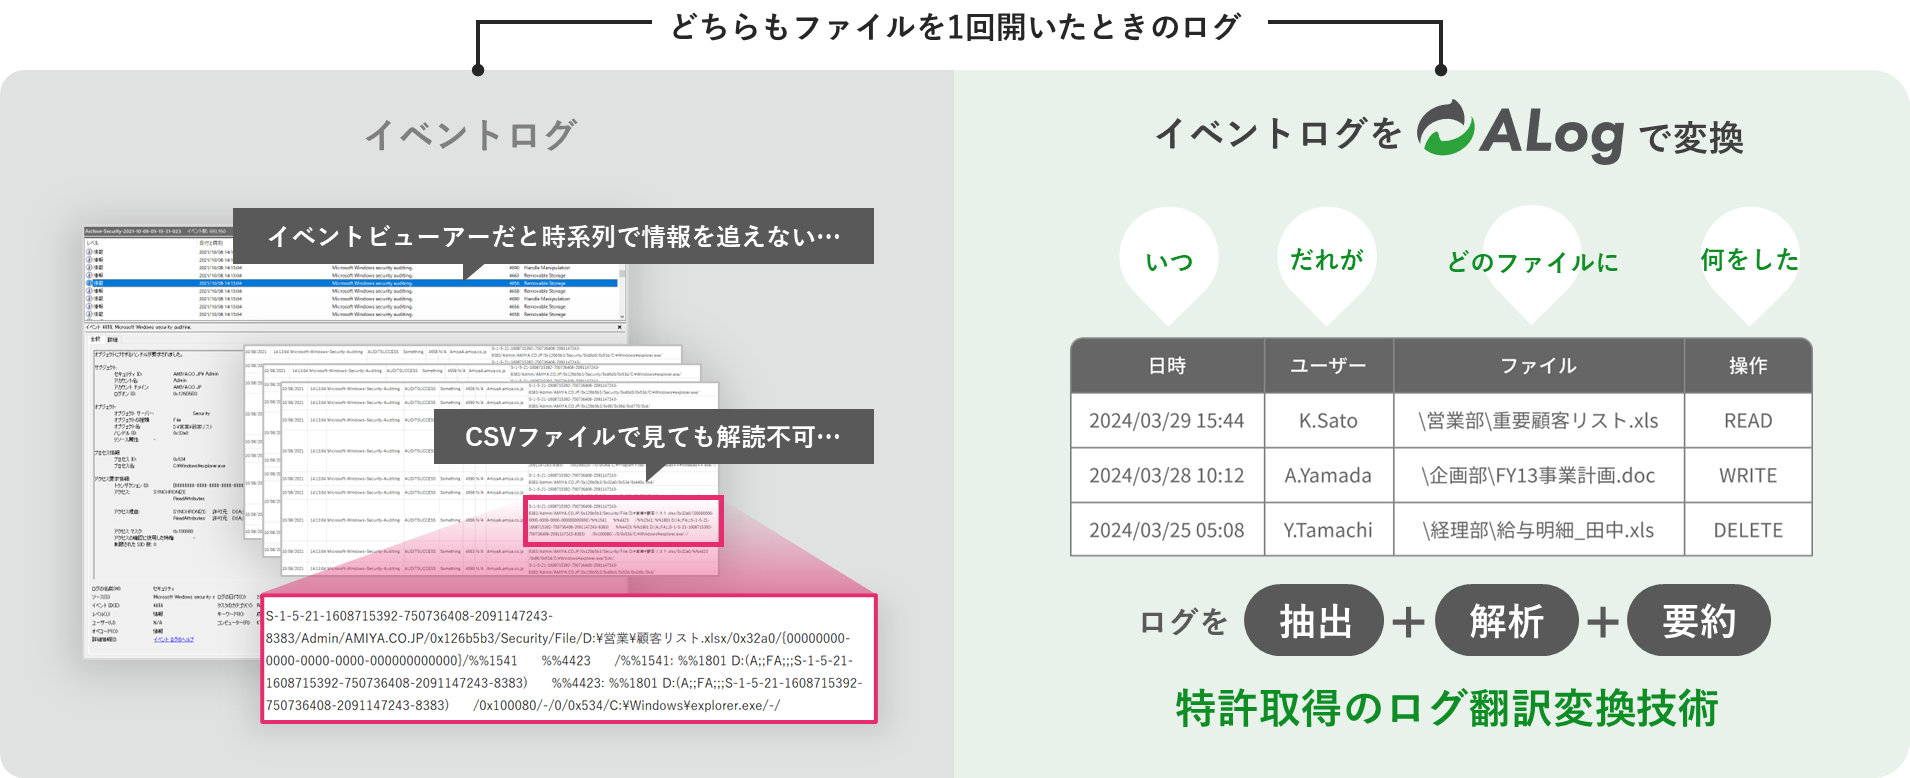
Task: Click the だれが speech bubble marker
Action: pyautogui.click(x=1326, y=260)
